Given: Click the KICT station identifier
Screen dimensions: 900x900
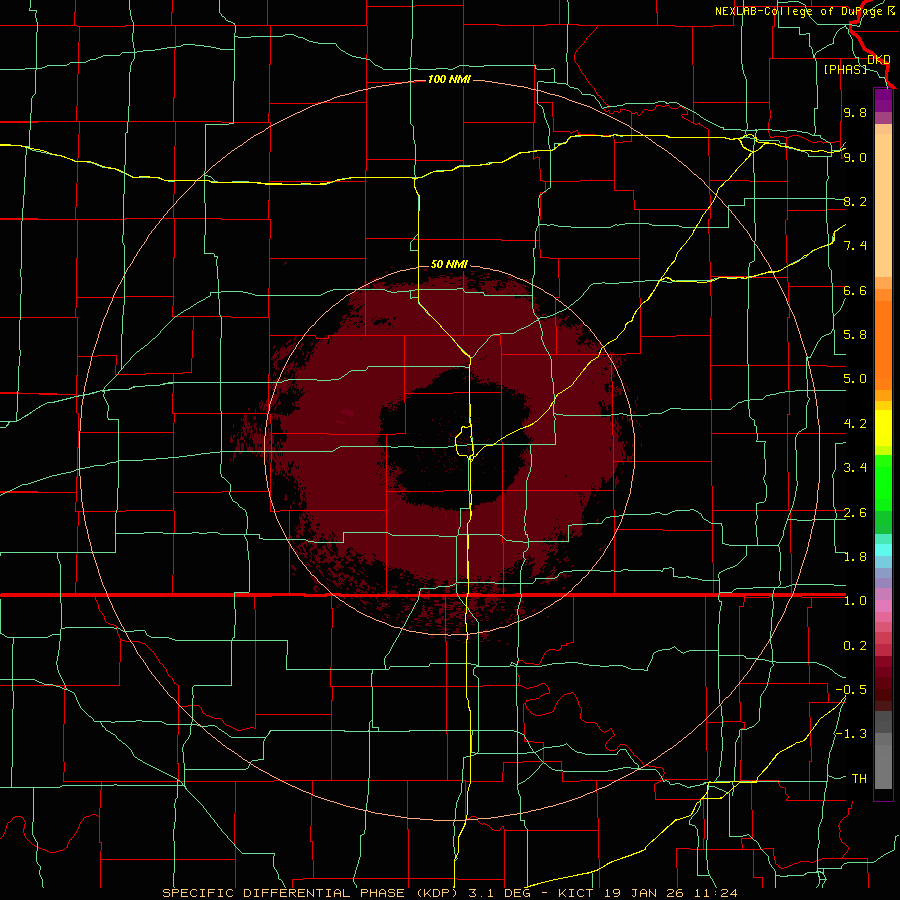Looking at the screenshot, I should (576, 893).
